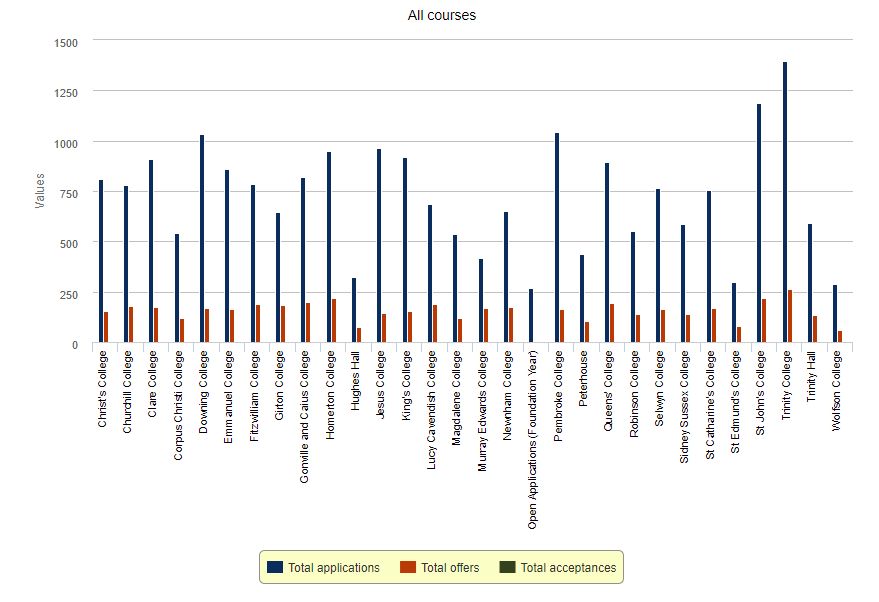Click the Lucy Cavendish College label

click(431, 408)
